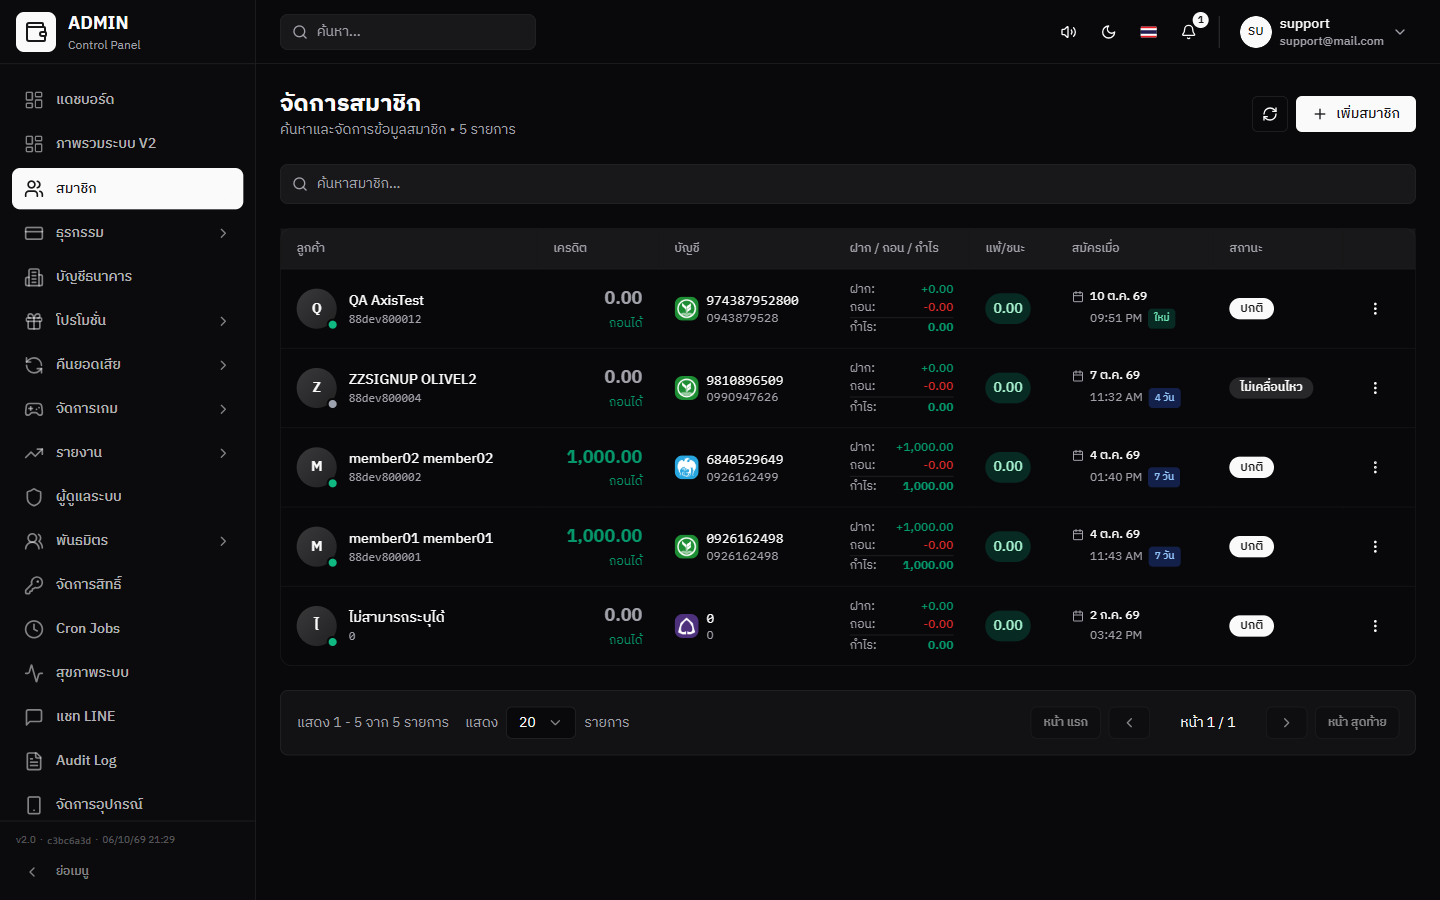The width and height of the screenshot is (1440, 900).
Task: Open Audit Log in the sidebar
Action: pyautogui.click(x=128, y=761)
